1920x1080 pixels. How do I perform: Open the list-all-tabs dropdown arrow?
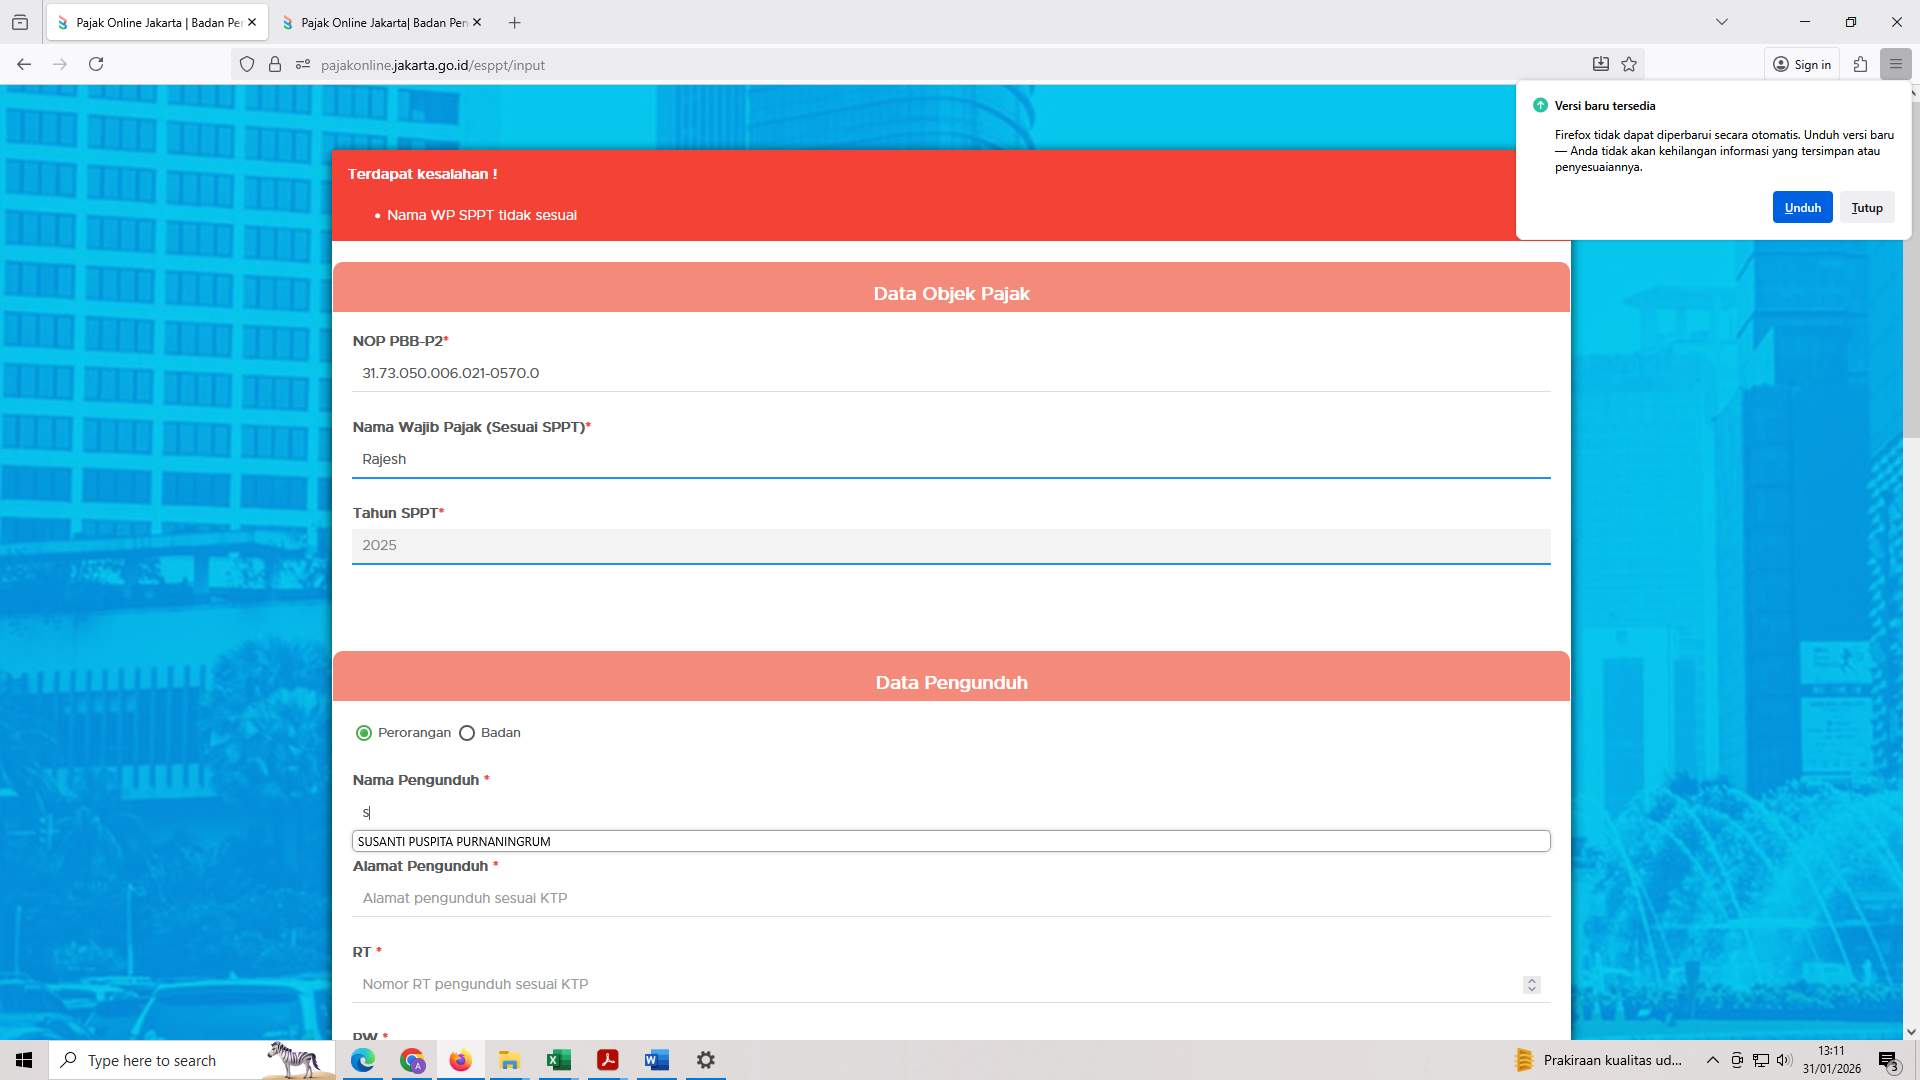(x=1721, y=21)
